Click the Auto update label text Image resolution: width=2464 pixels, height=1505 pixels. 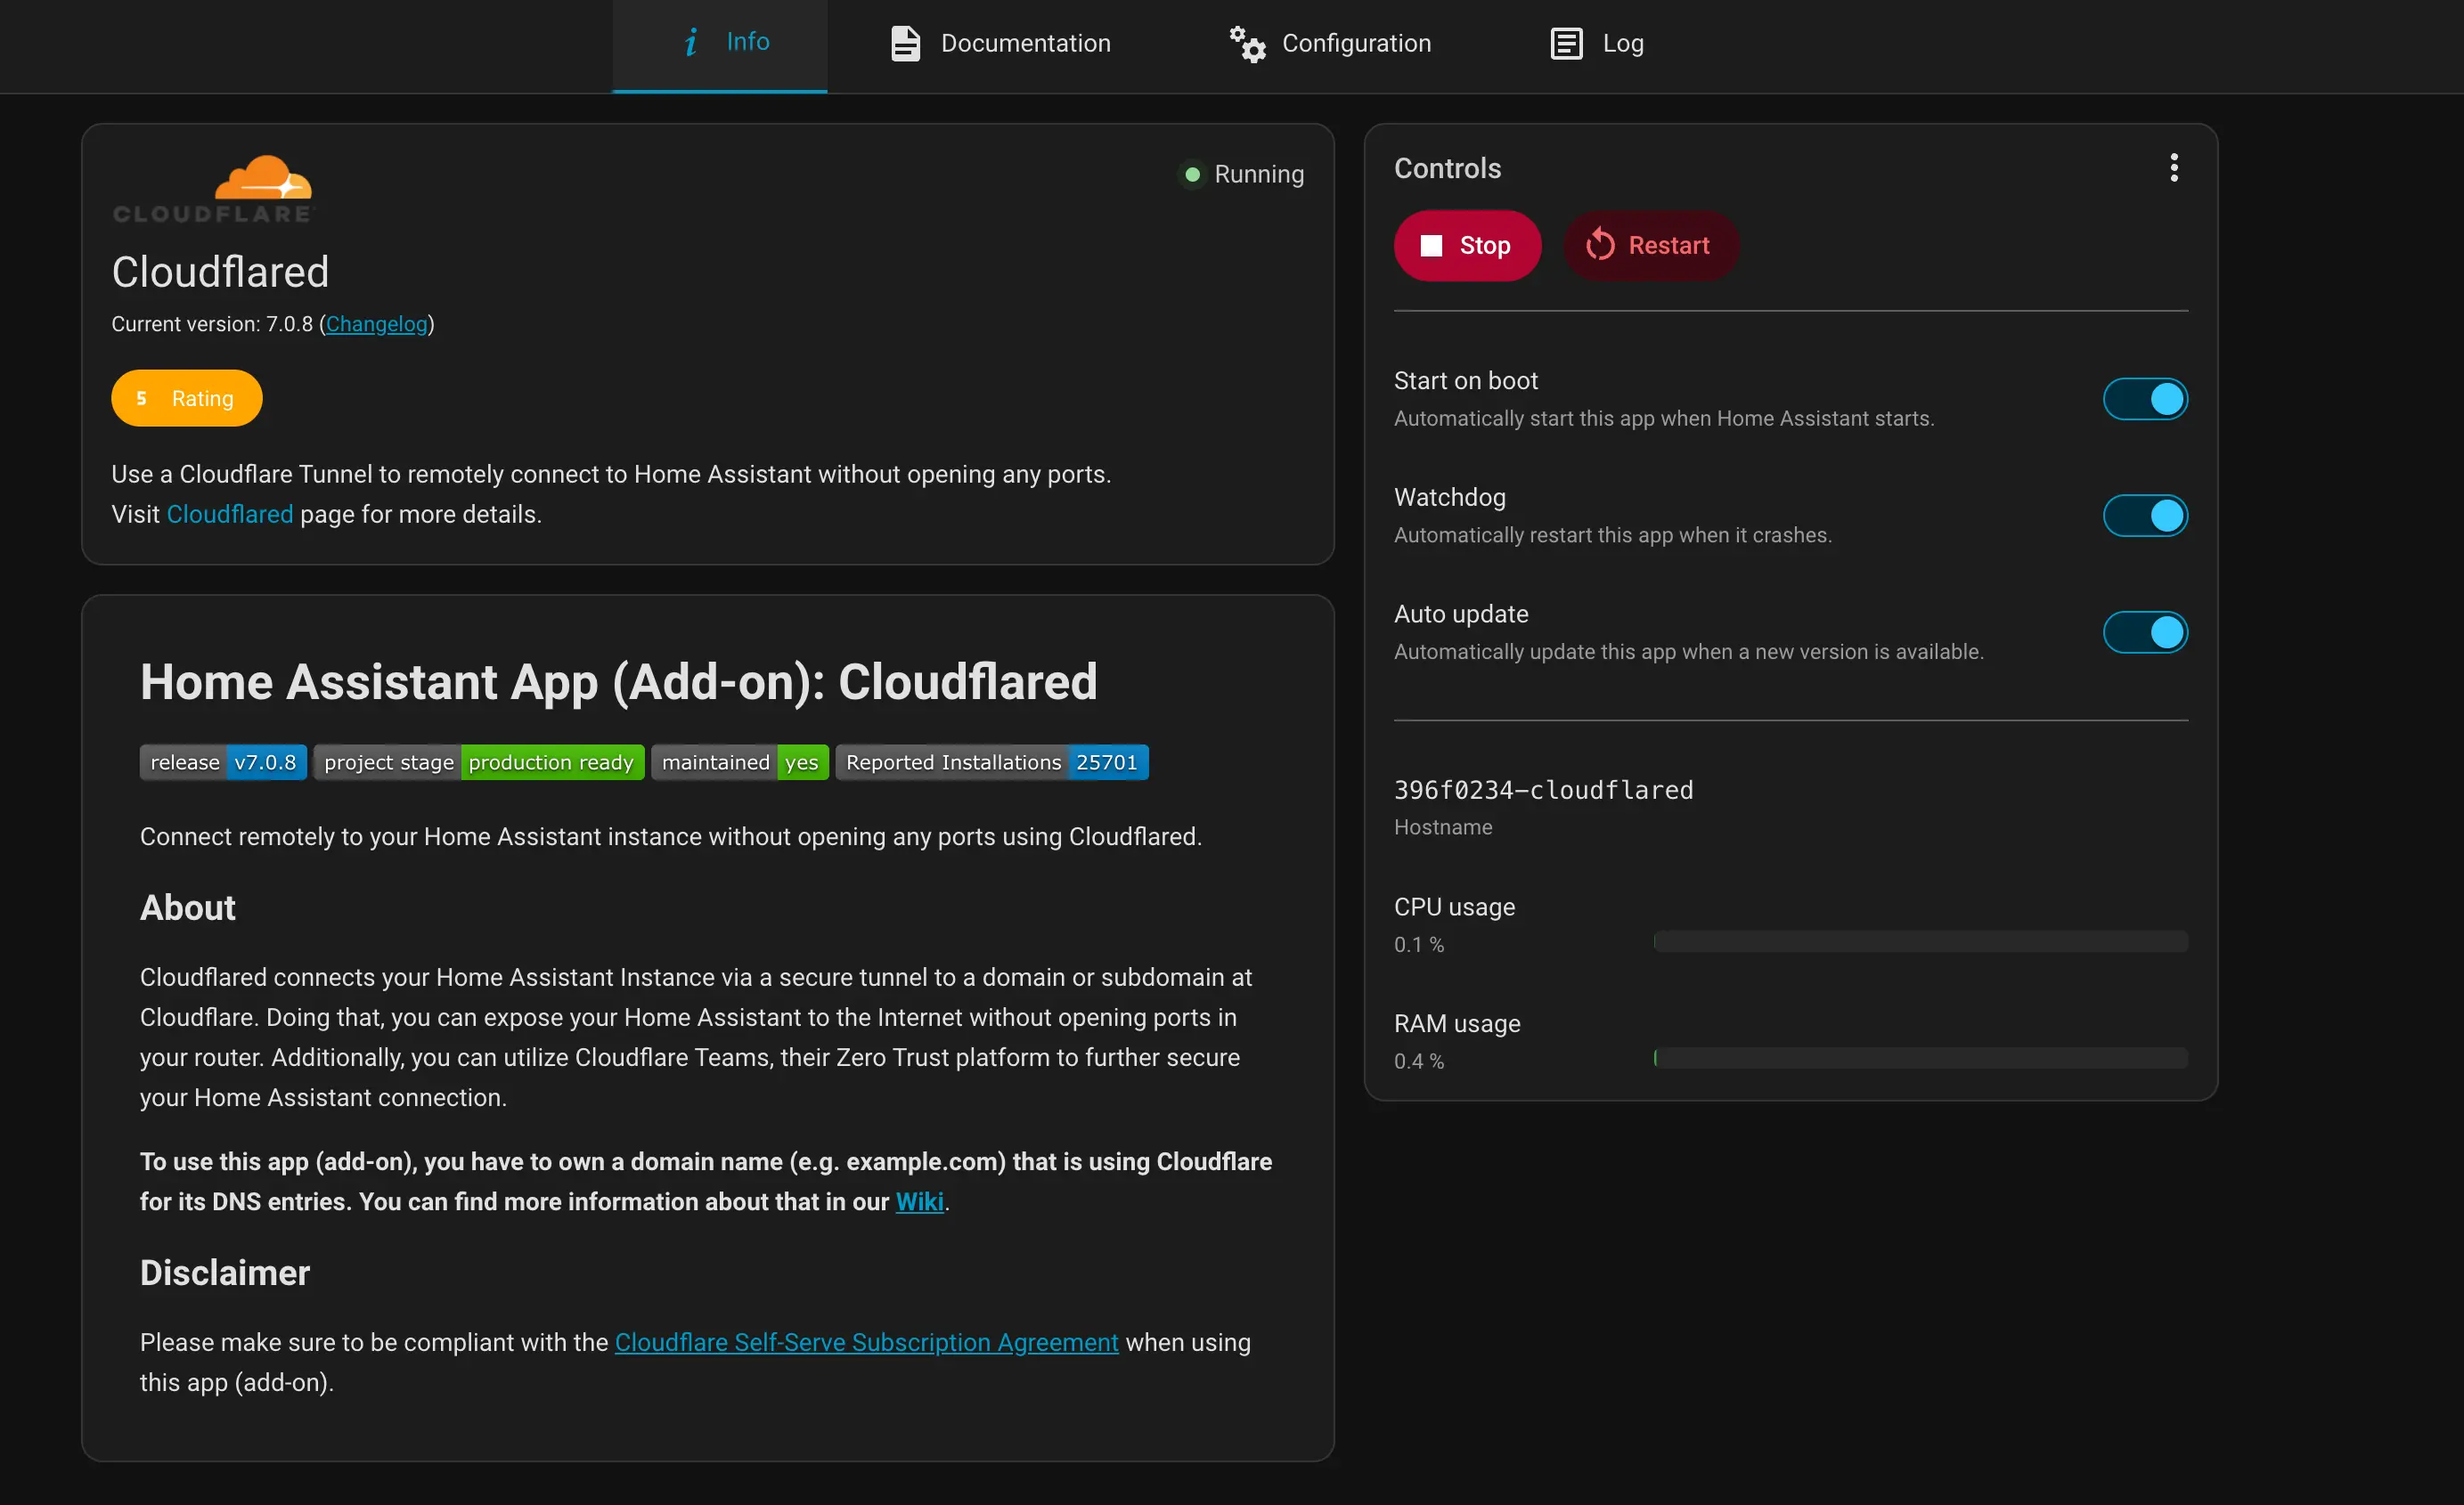[x=1461, y=614]
